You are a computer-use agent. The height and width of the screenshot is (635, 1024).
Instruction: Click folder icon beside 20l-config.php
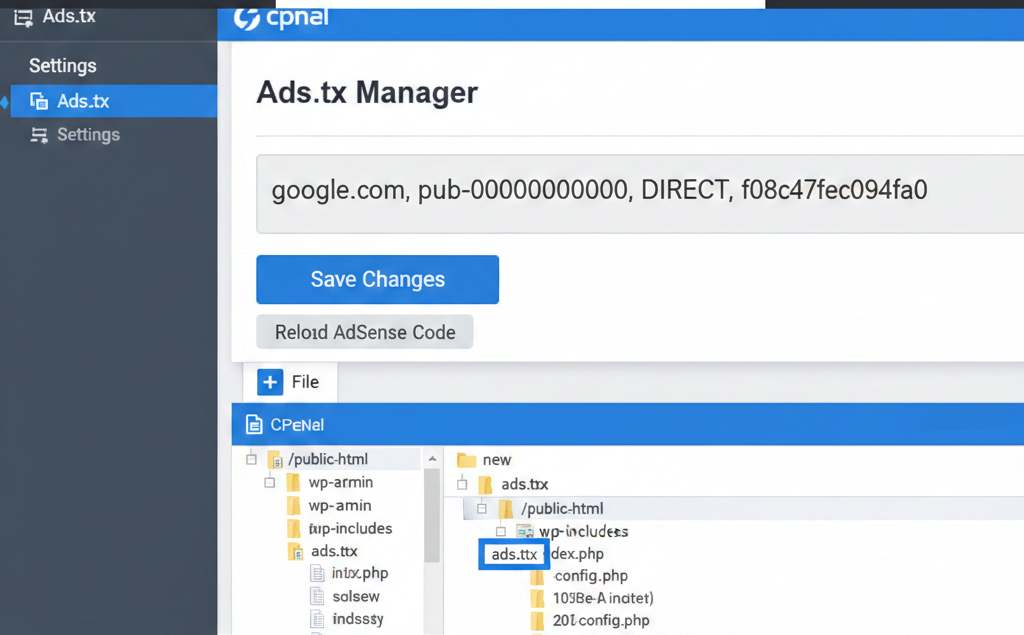(x=538, y=621)
